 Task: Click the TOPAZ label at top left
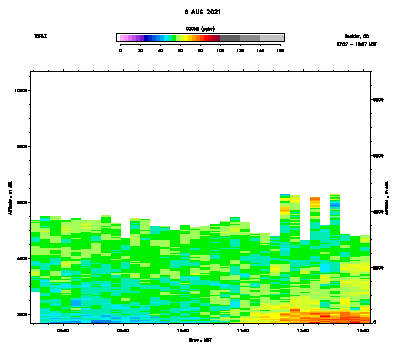click(x=40, y=36)
